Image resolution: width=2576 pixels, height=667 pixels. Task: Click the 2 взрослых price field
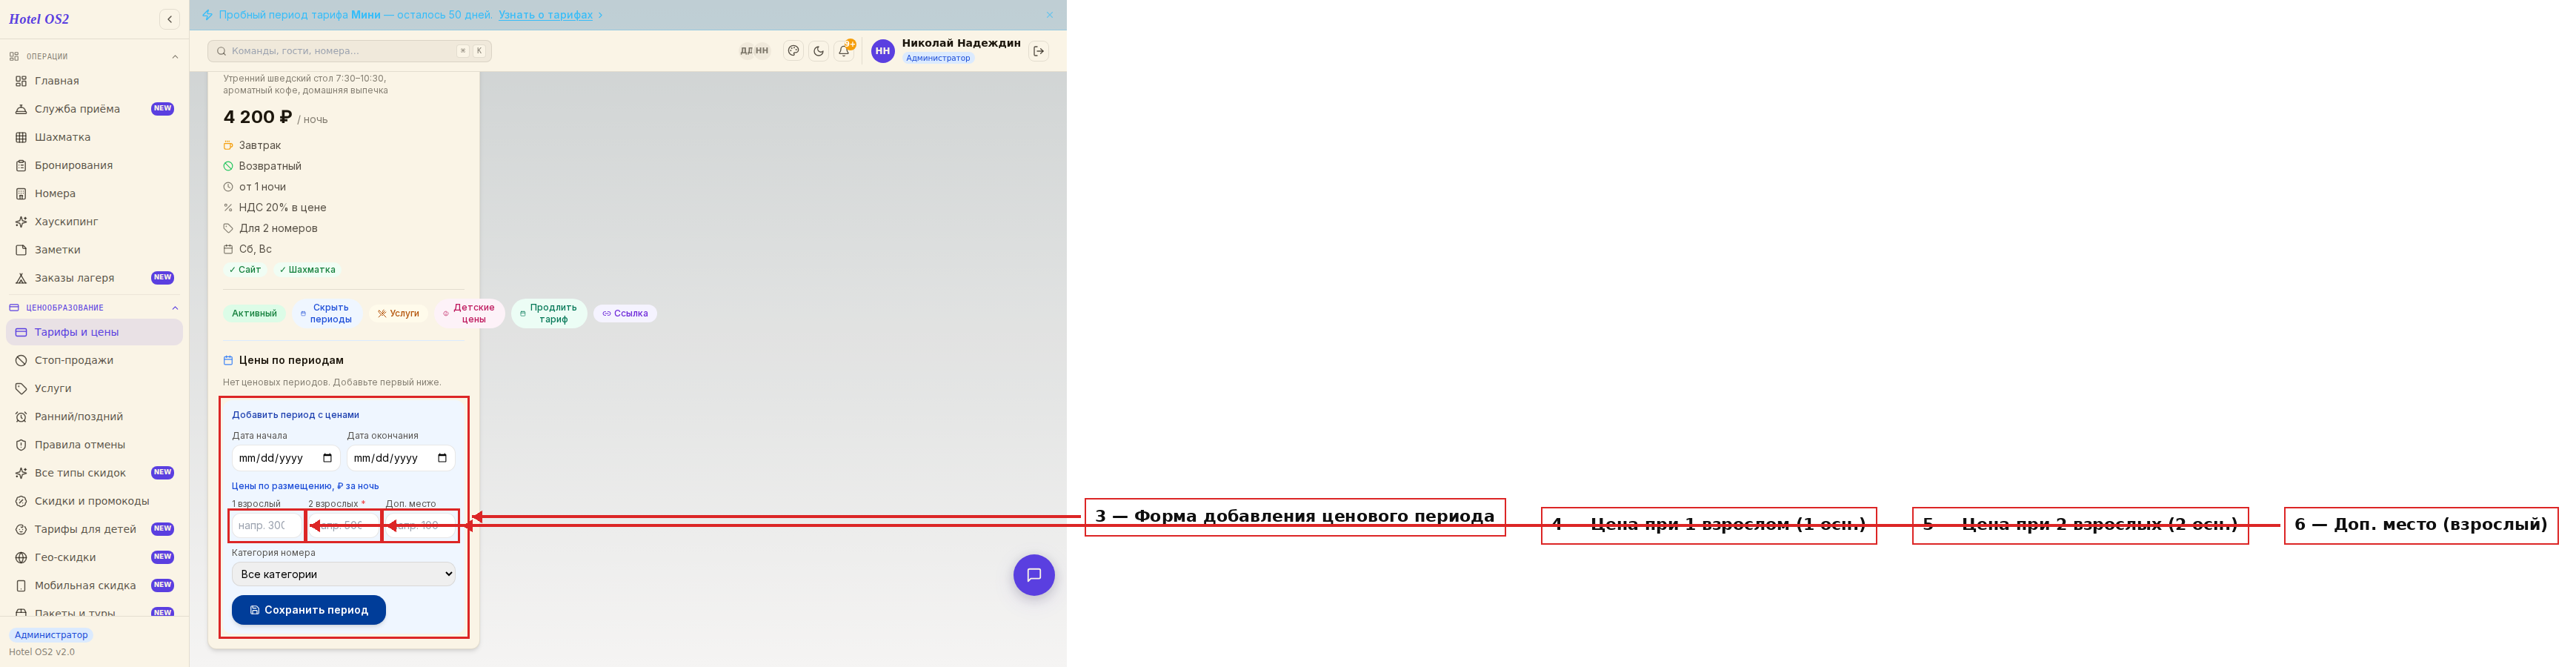pos(343,525)
